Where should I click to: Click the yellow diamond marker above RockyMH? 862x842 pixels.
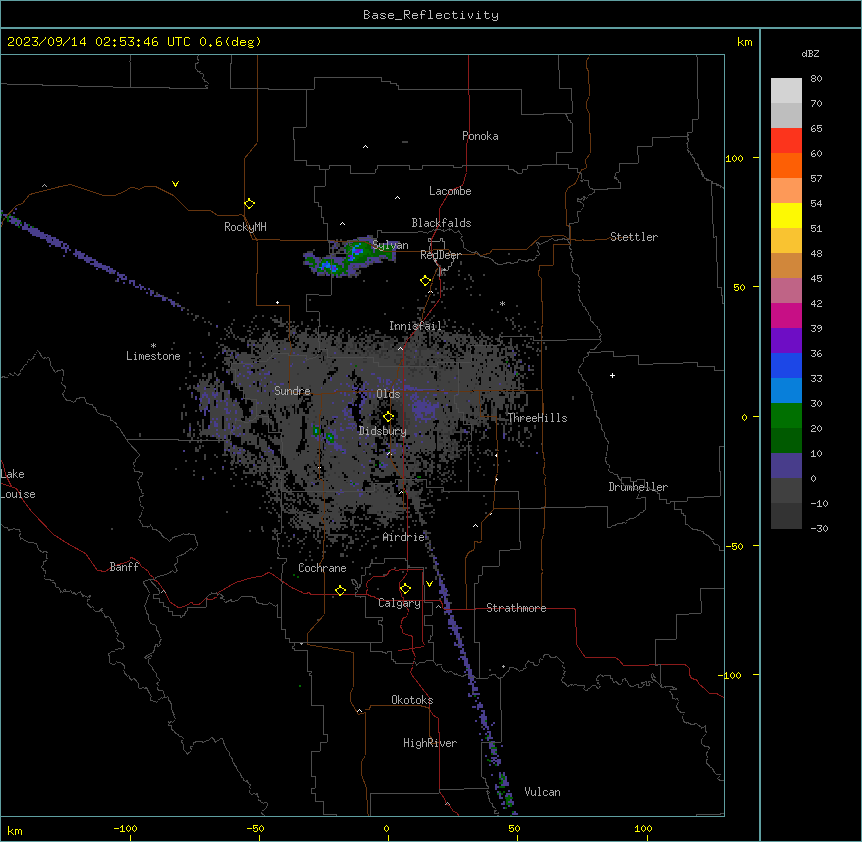250,204
